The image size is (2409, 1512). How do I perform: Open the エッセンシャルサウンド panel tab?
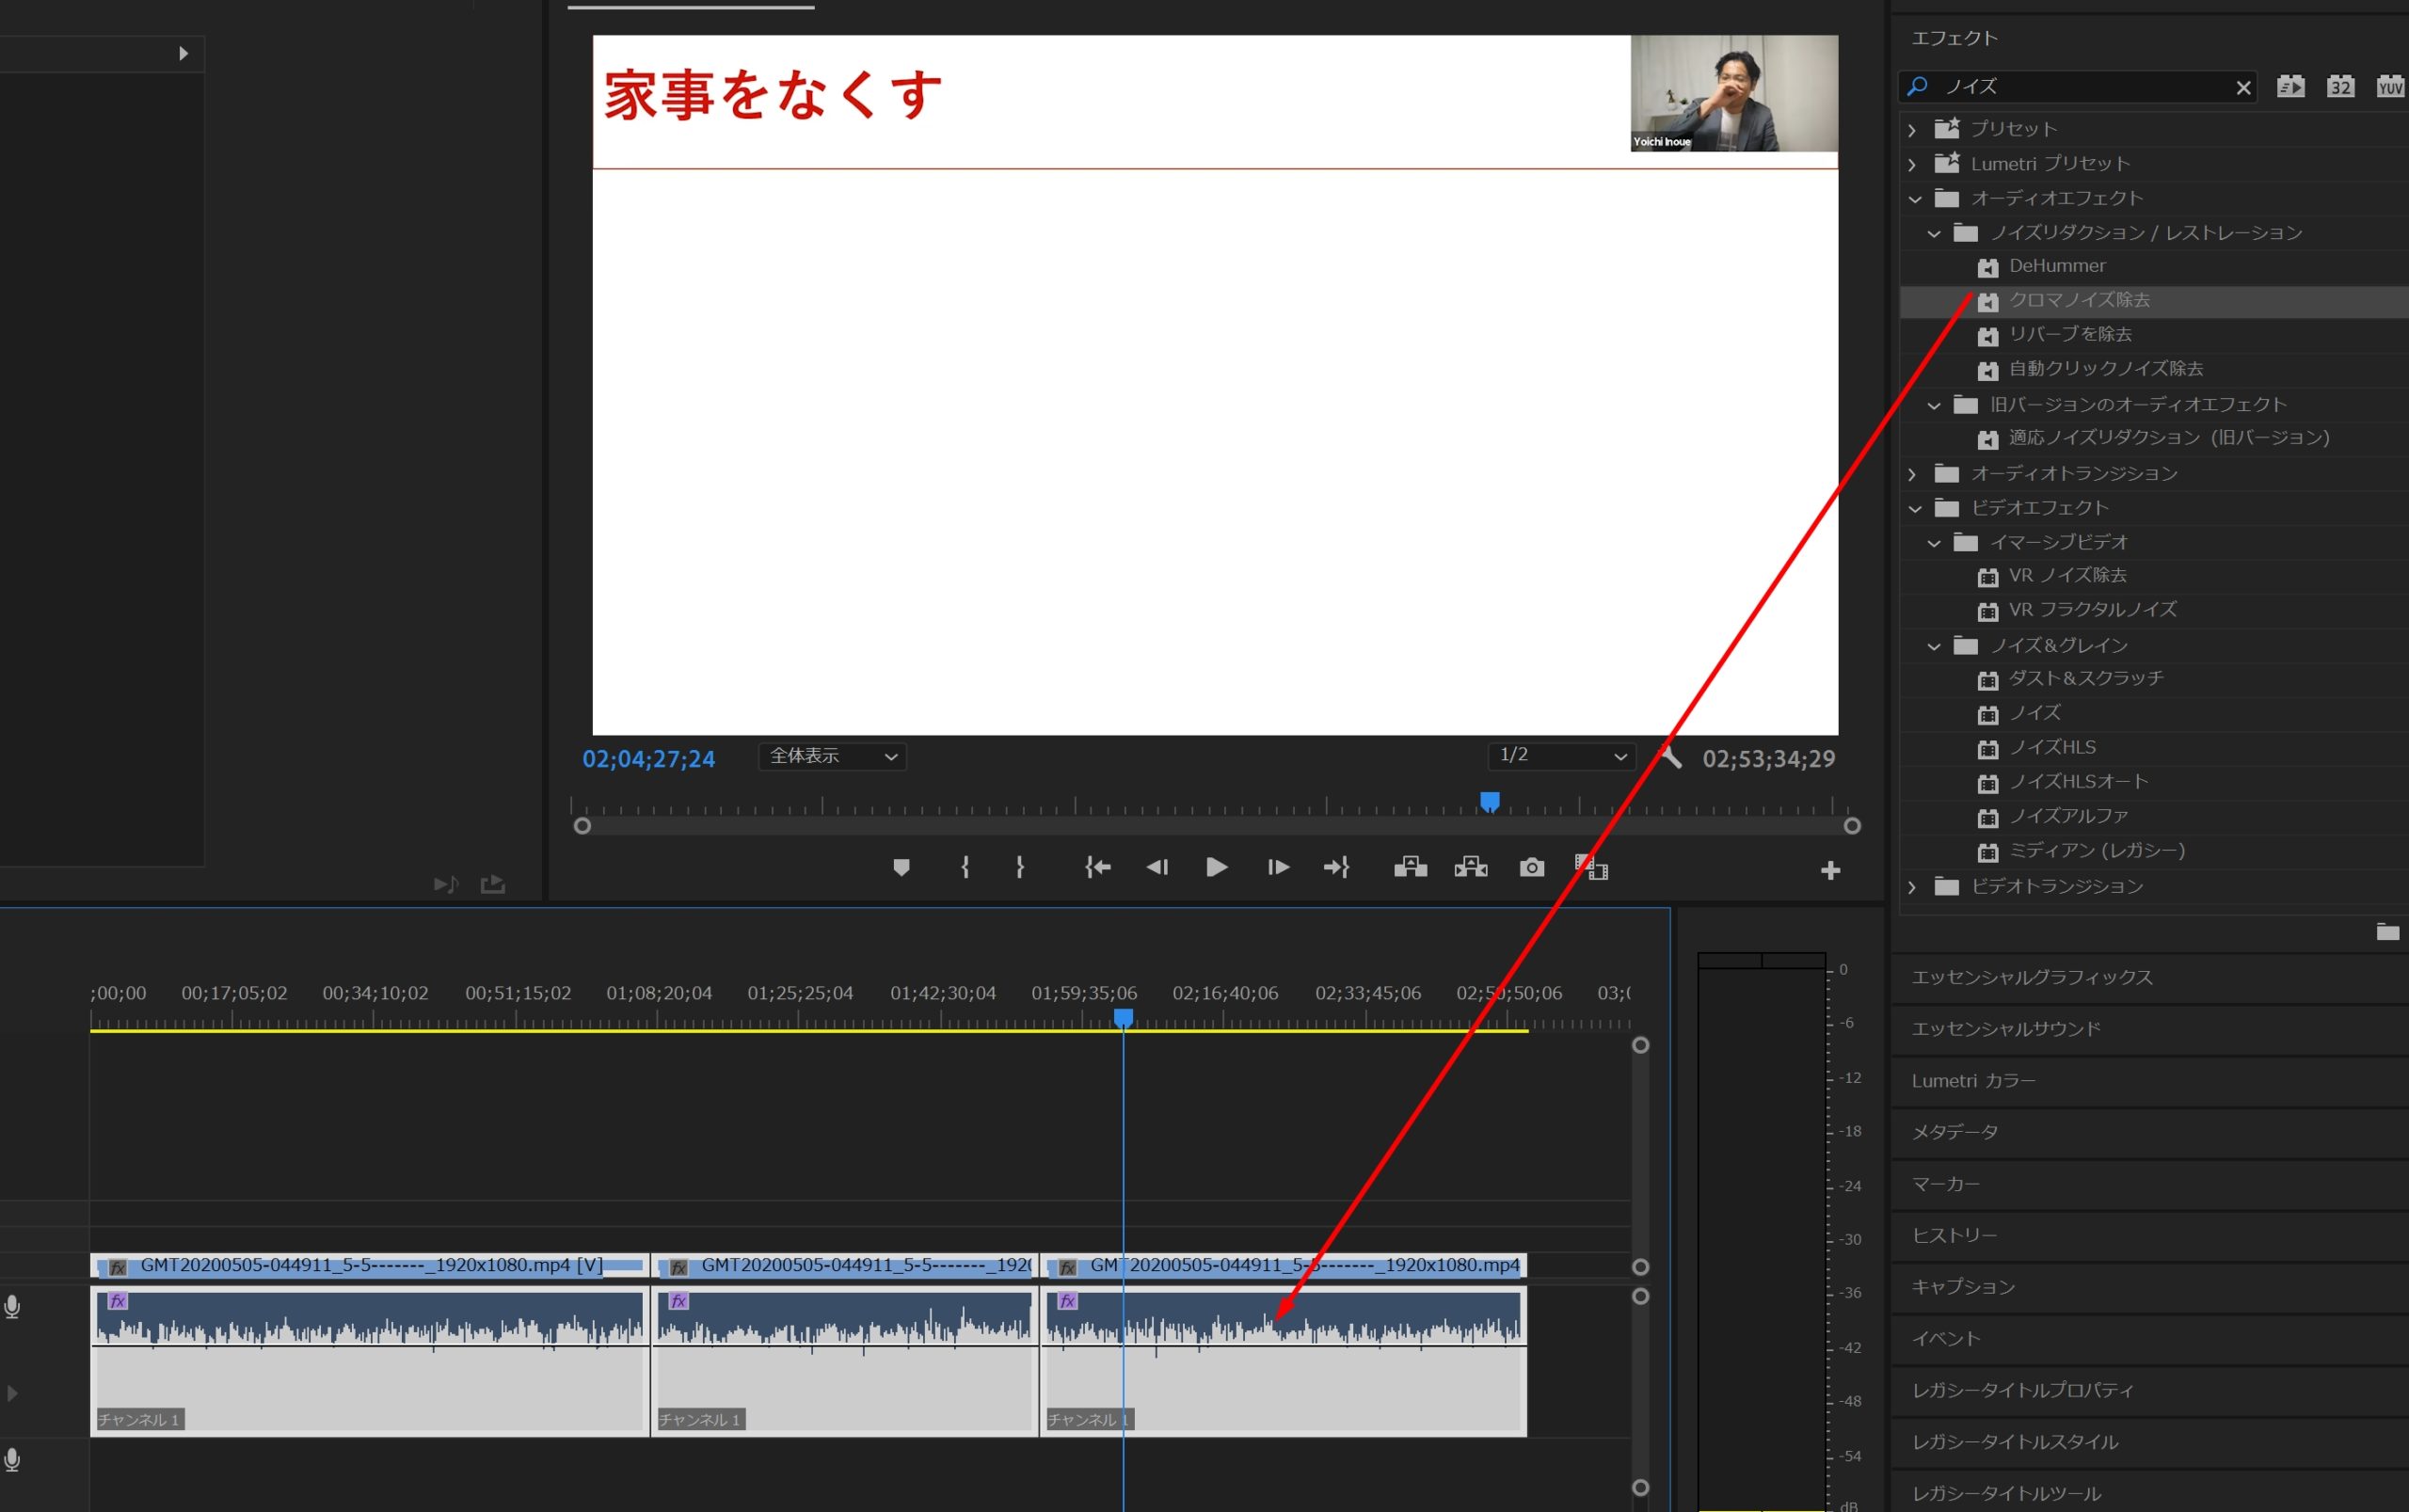(2005, 1029)
